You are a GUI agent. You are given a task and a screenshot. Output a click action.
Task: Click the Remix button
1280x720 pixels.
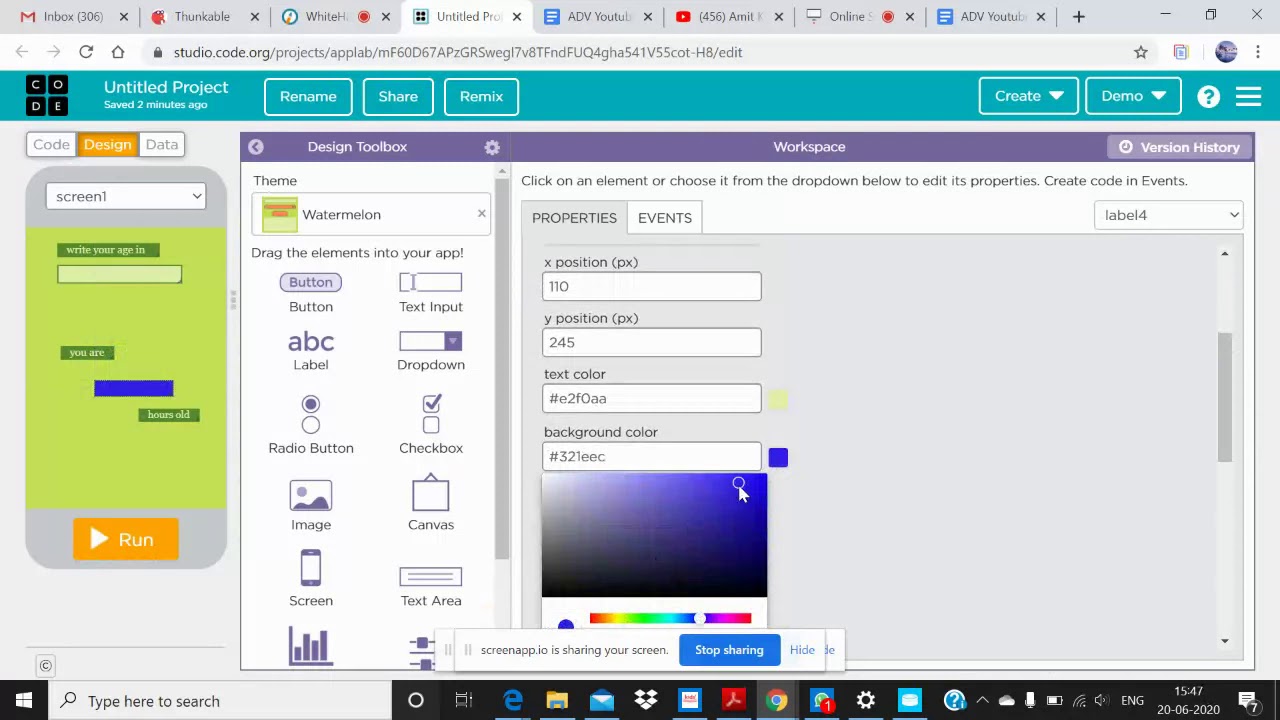[x=481, y=96]
